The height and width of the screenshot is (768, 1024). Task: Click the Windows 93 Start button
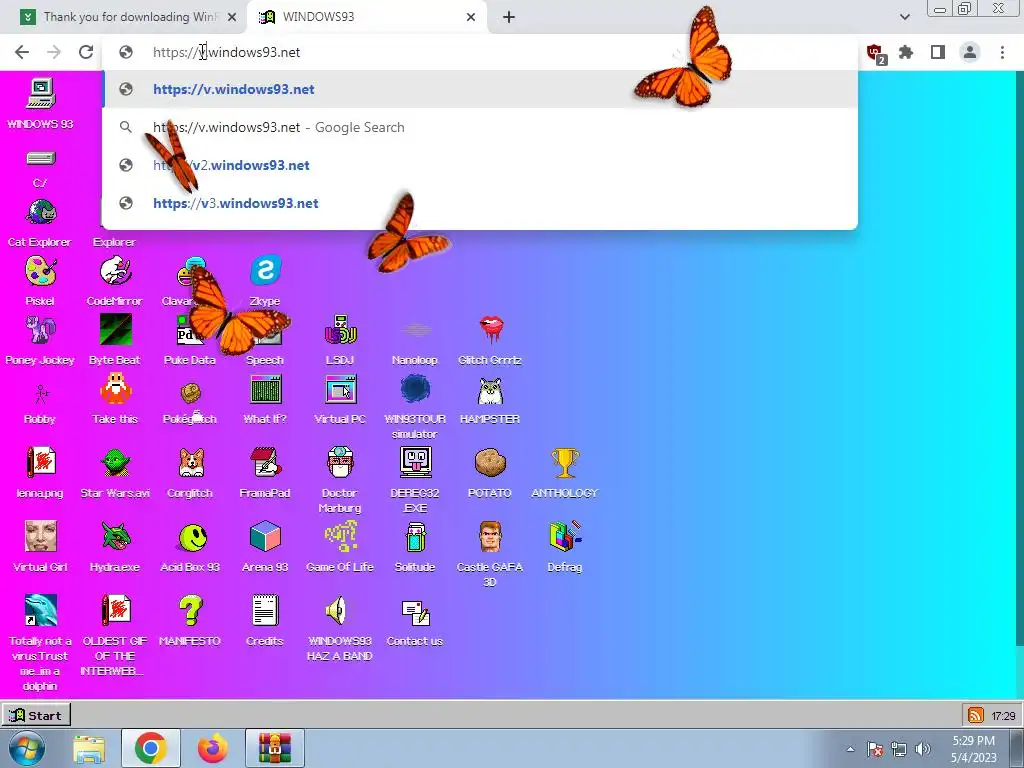point(36,716)
